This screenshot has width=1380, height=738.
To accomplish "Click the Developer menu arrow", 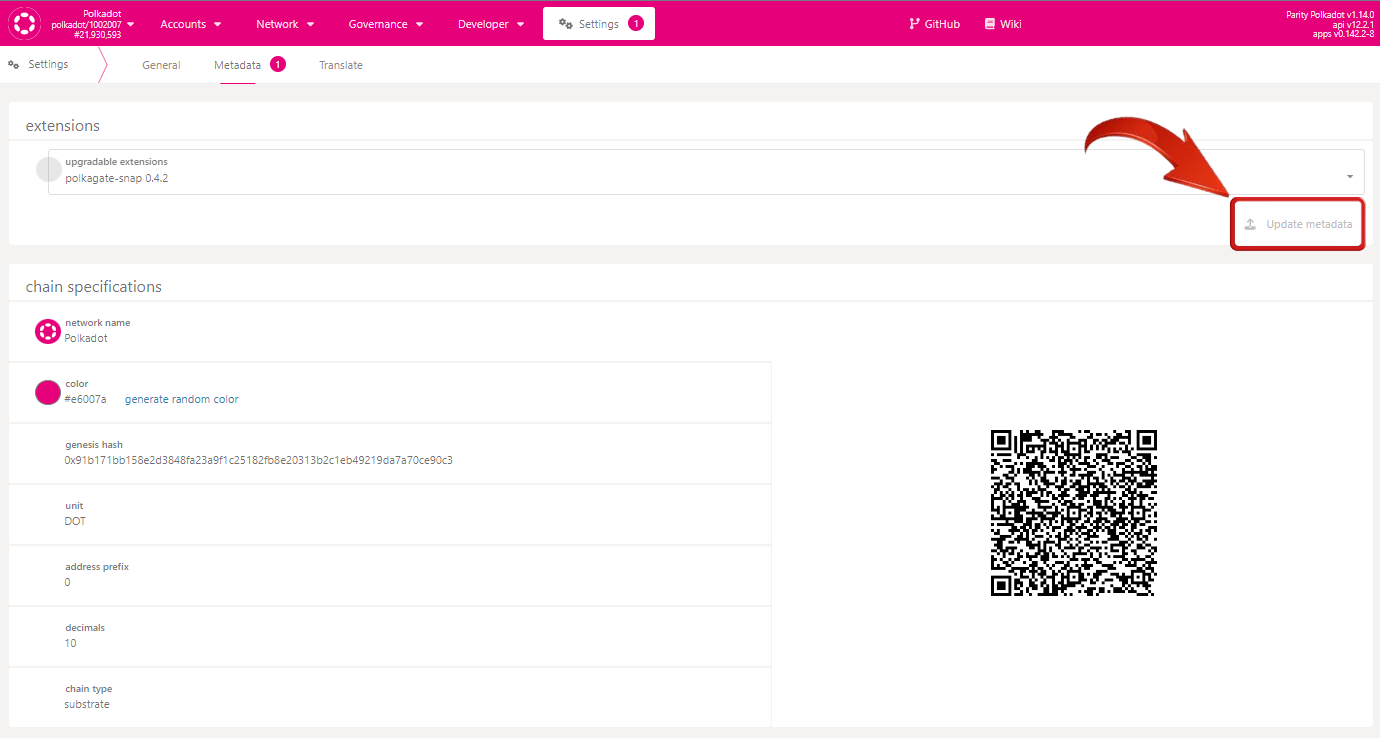I will tap(521, 24).
